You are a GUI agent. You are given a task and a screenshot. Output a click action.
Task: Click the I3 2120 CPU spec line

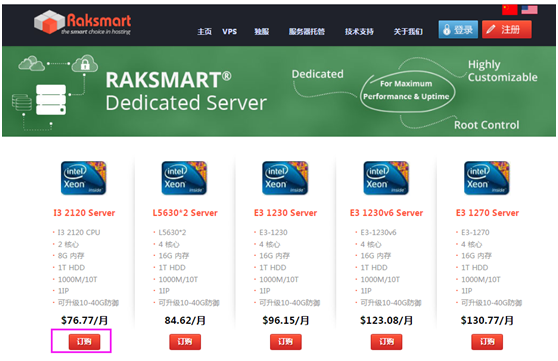(79, 232)
